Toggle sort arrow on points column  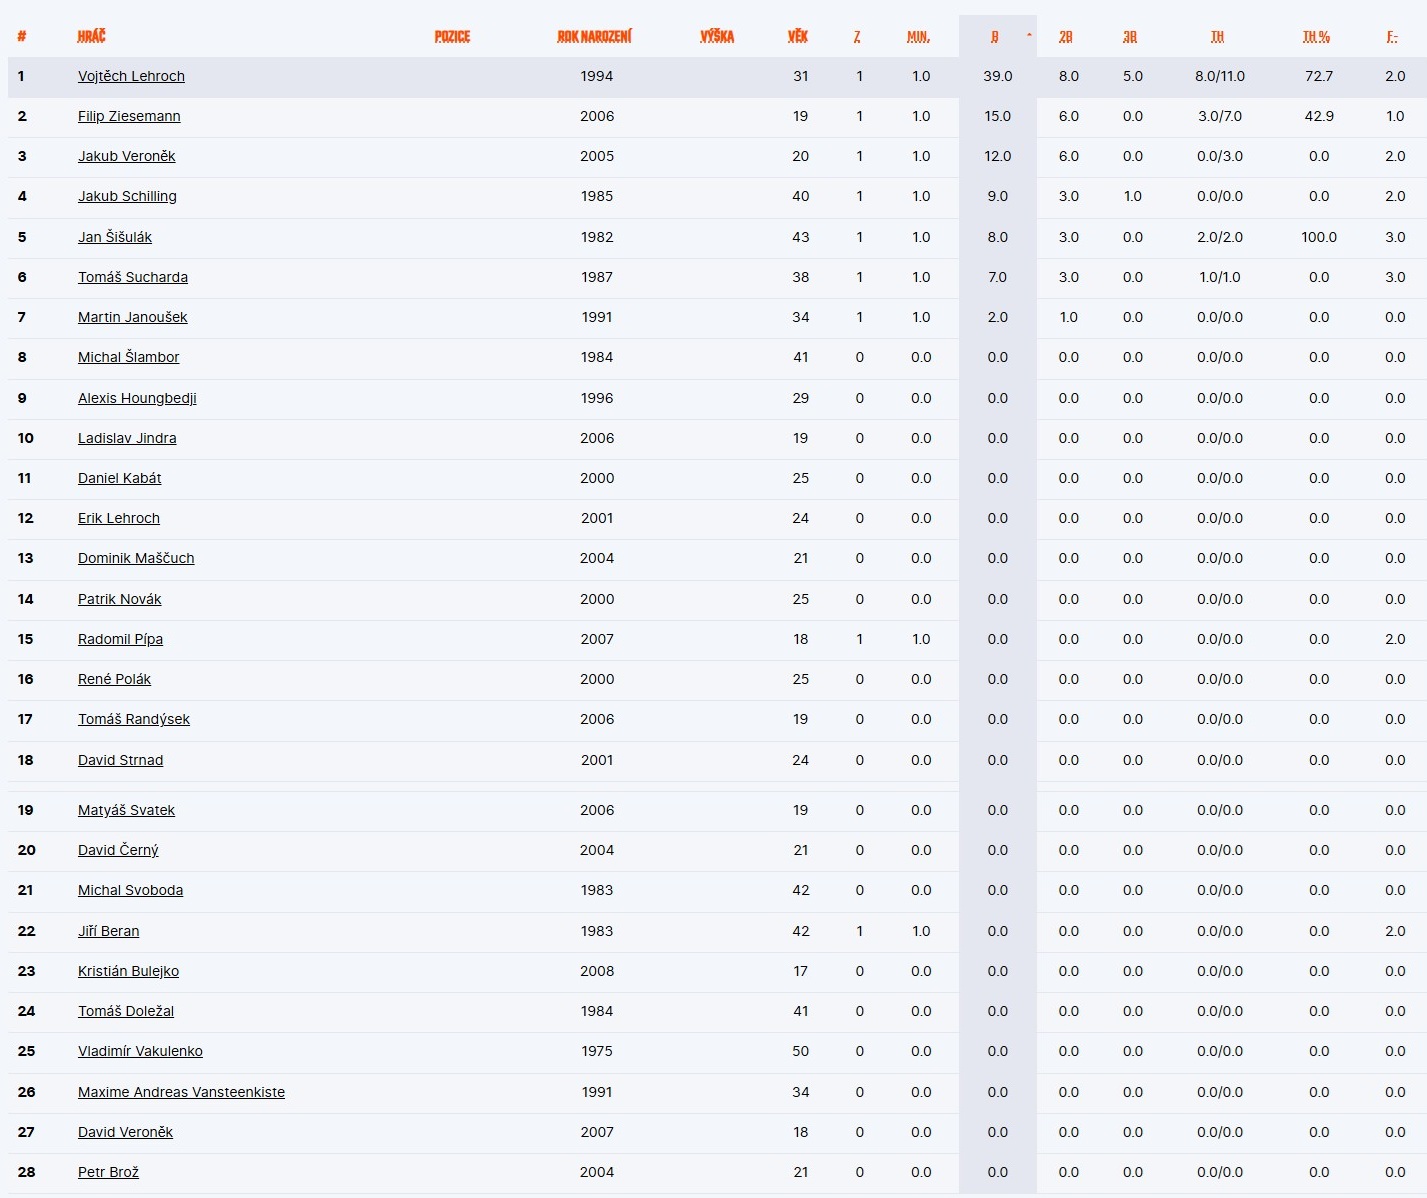pos(1029,37)
